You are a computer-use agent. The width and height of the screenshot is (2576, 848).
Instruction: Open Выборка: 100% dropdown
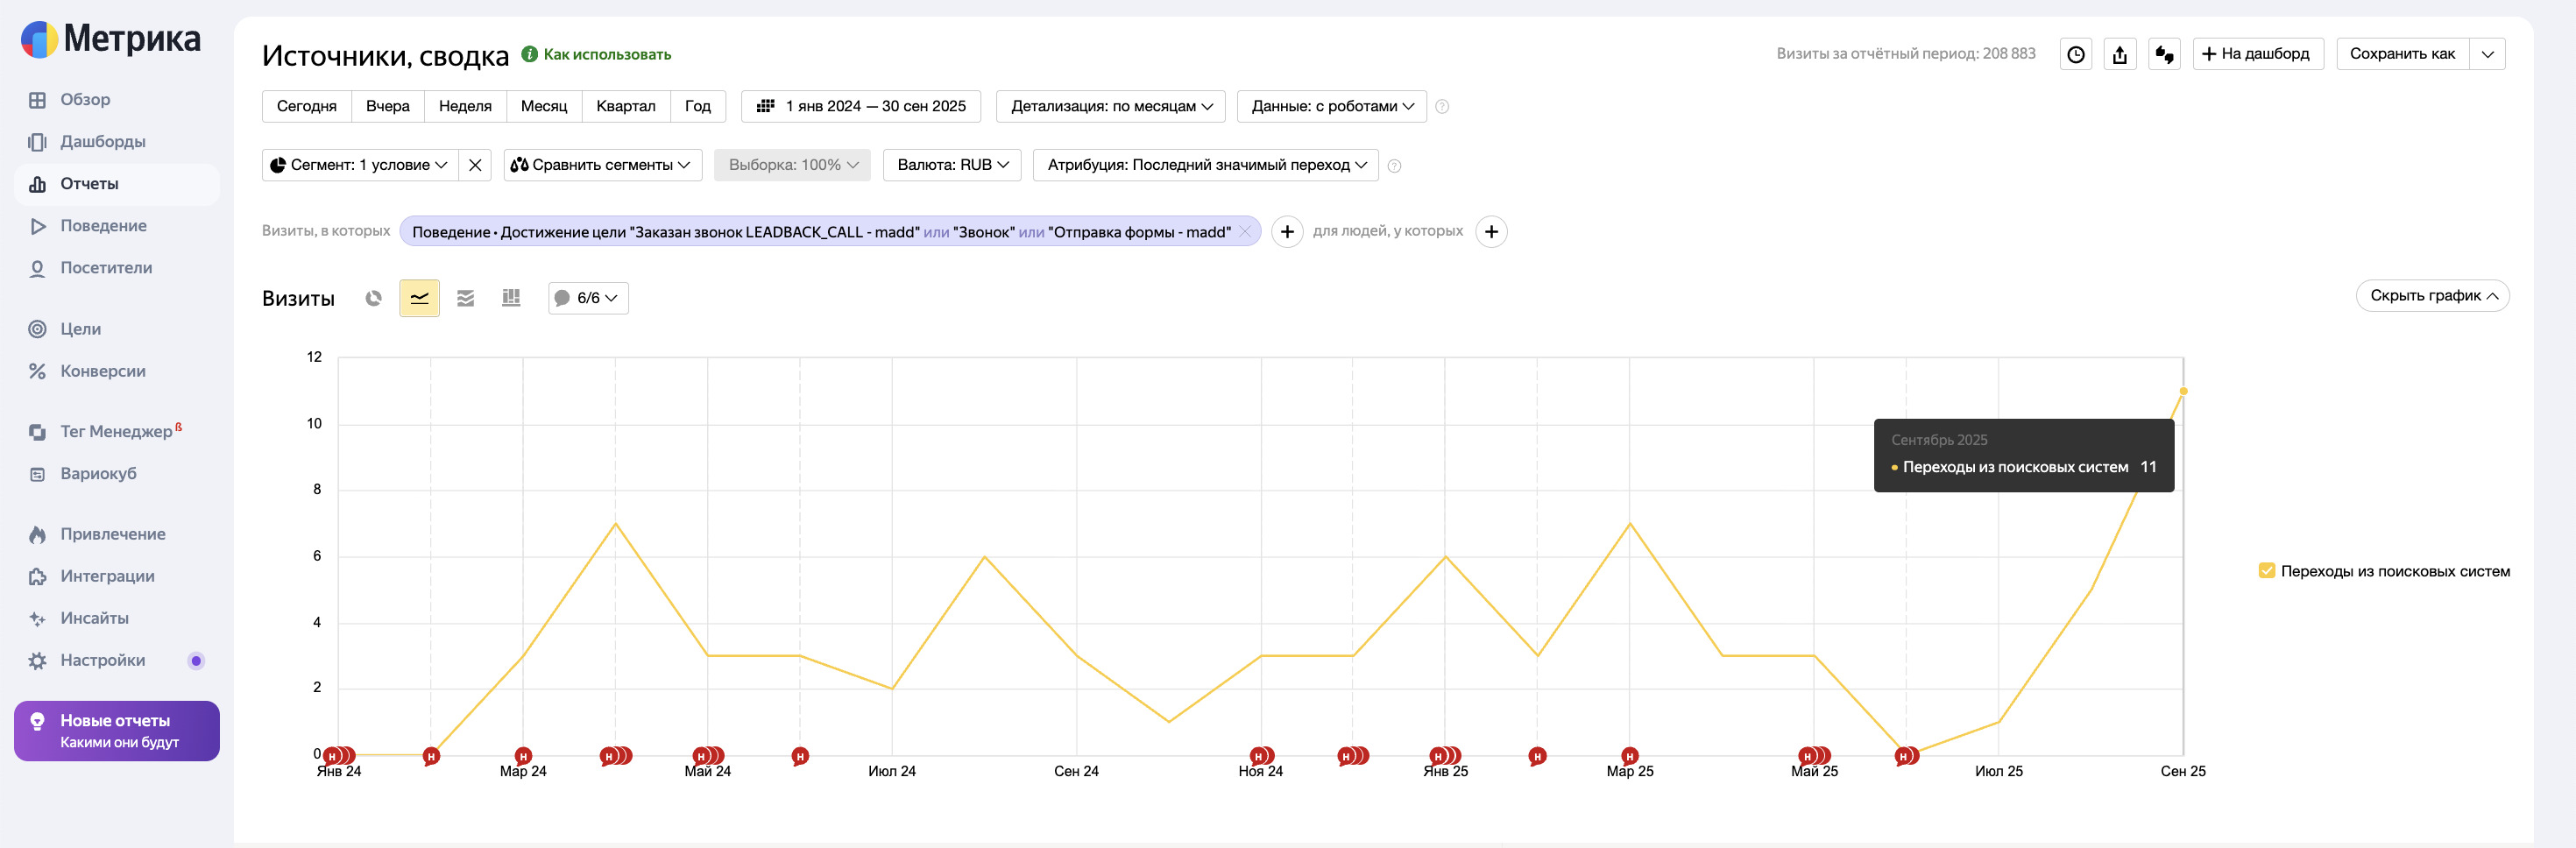(792, 165)
